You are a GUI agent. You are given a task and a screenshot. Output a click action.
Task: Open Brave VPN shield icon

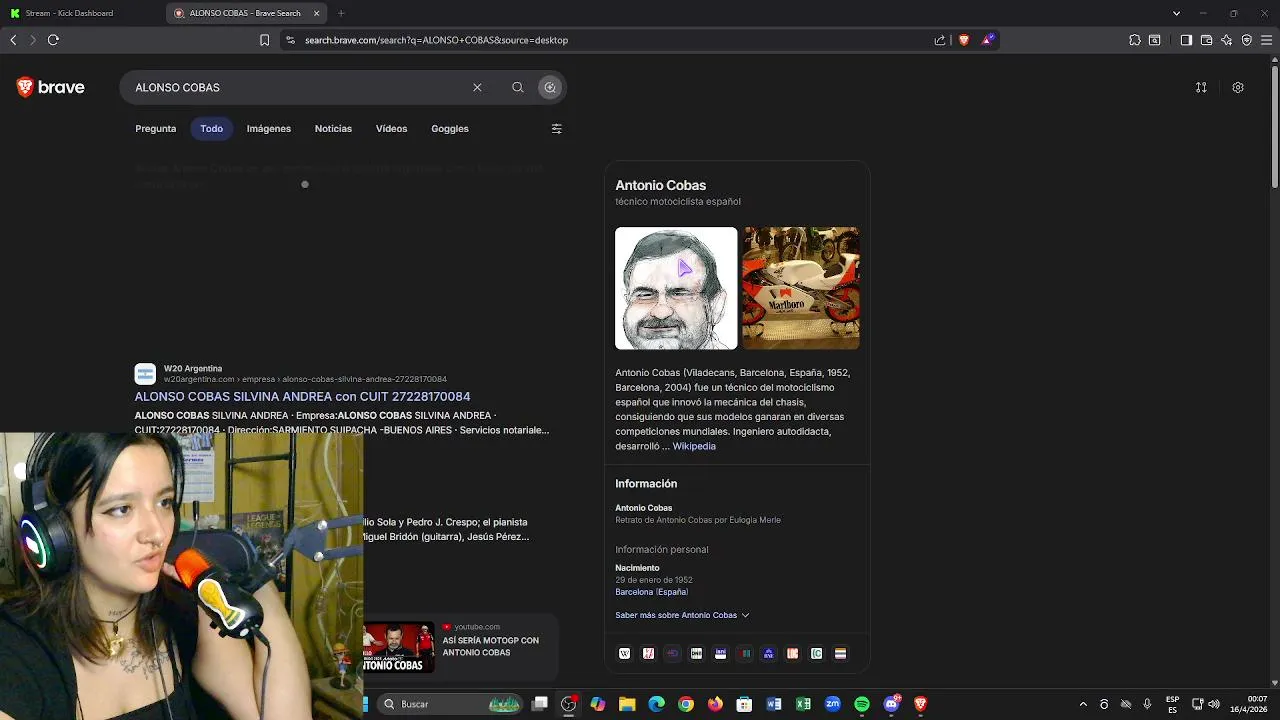click(1247, 40)
